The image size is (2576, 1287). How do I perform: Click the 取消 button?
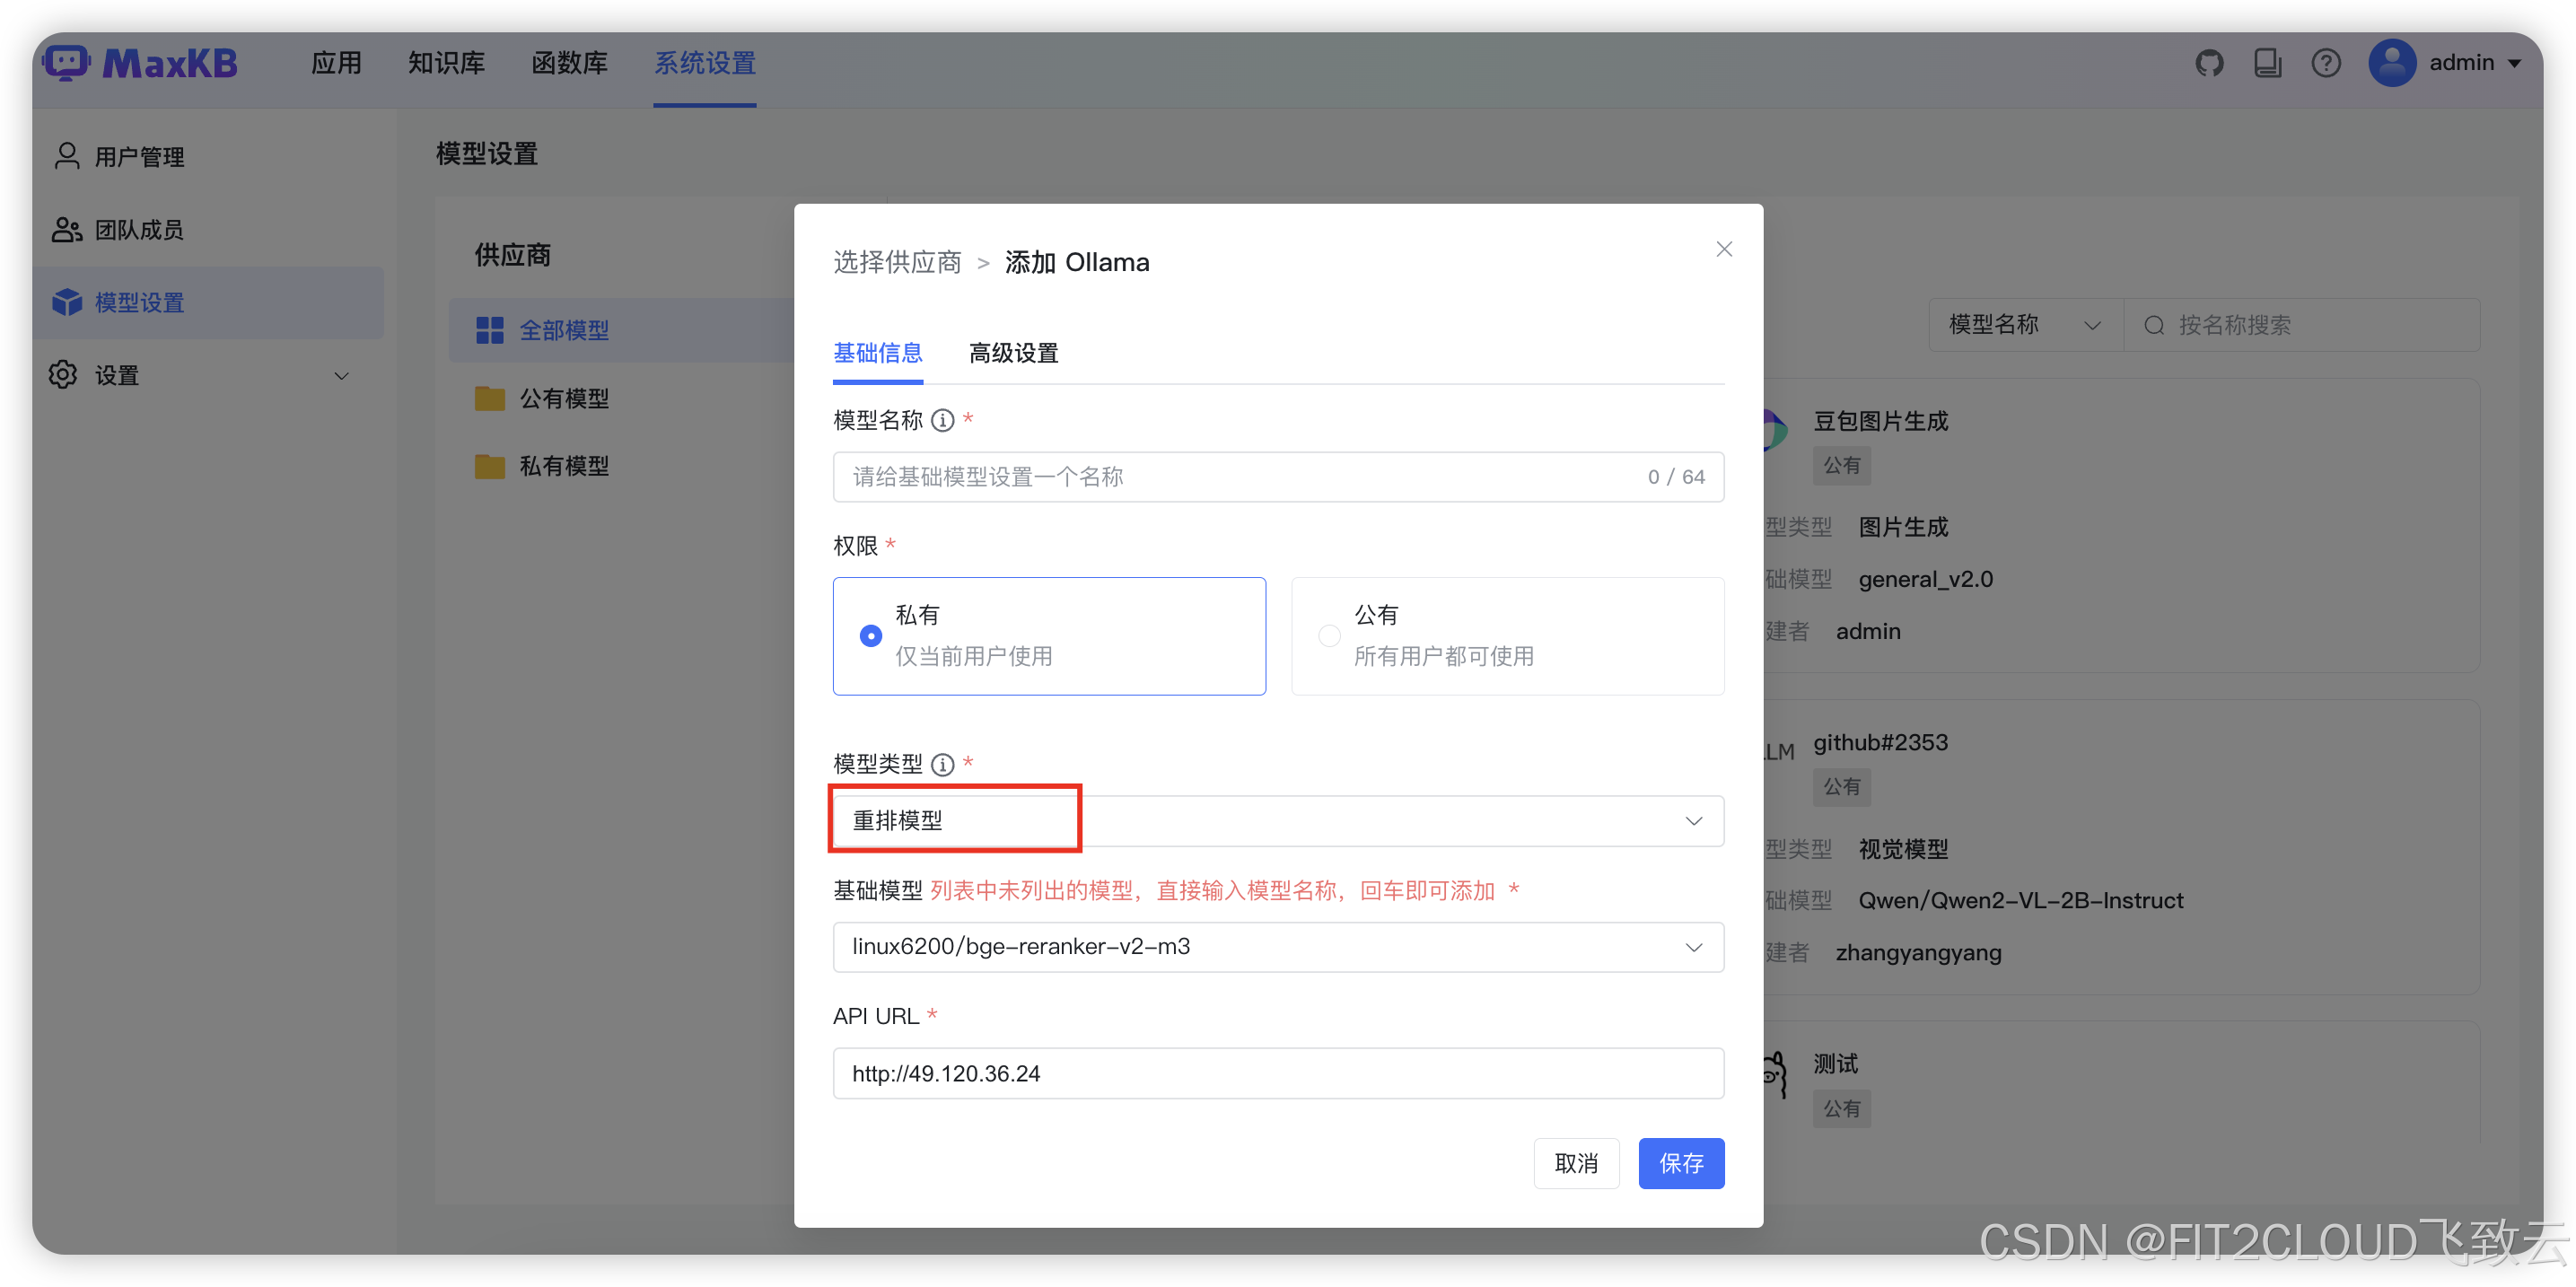[1576, 1163]
